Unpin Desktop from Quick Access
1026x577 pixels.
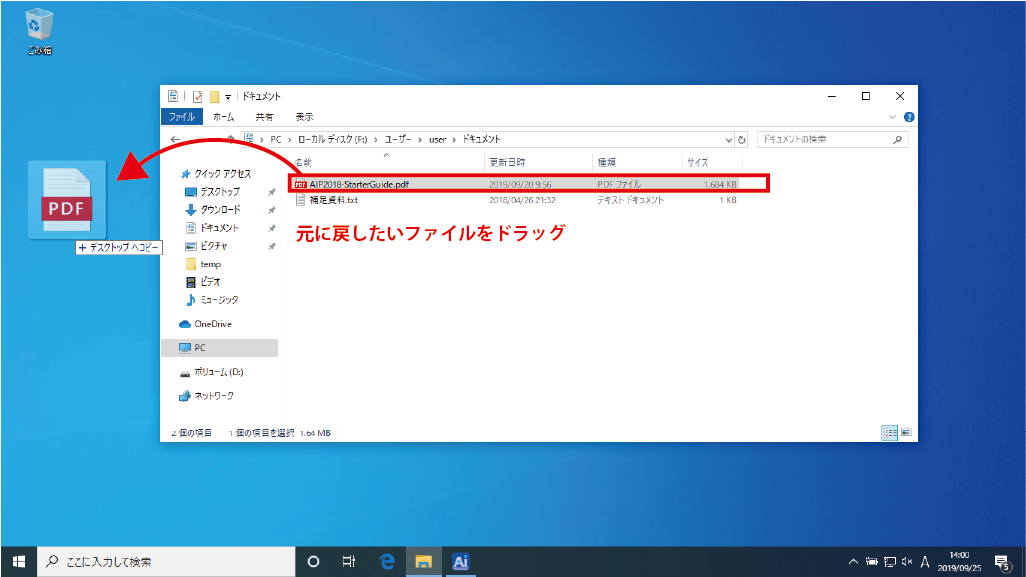tap(272, 192)
